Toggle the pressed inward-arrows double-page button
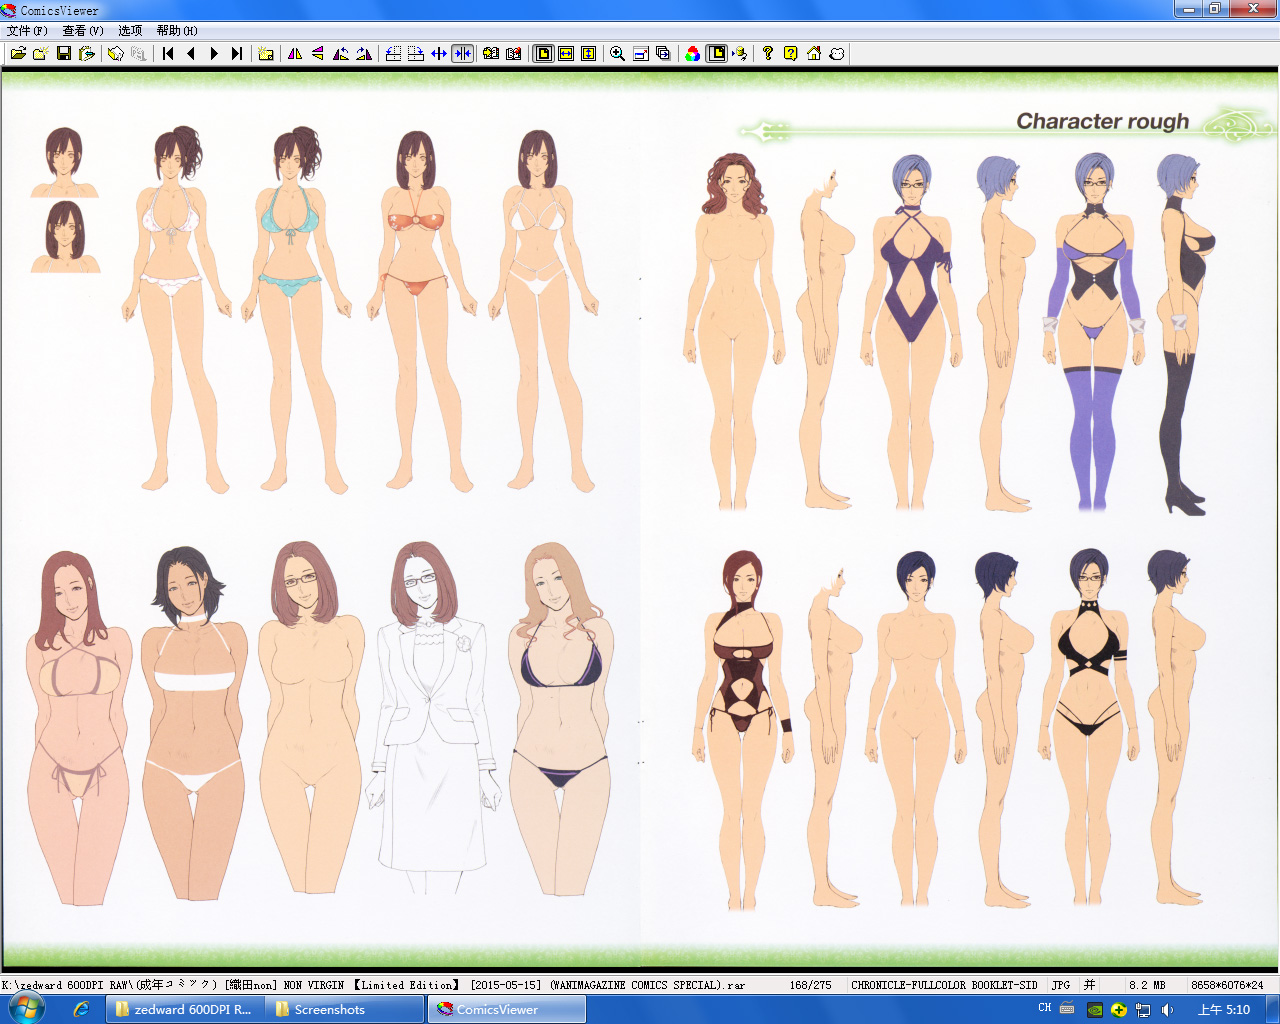This screenshot has width=1280, height=1024. click(x=462, y=54)
